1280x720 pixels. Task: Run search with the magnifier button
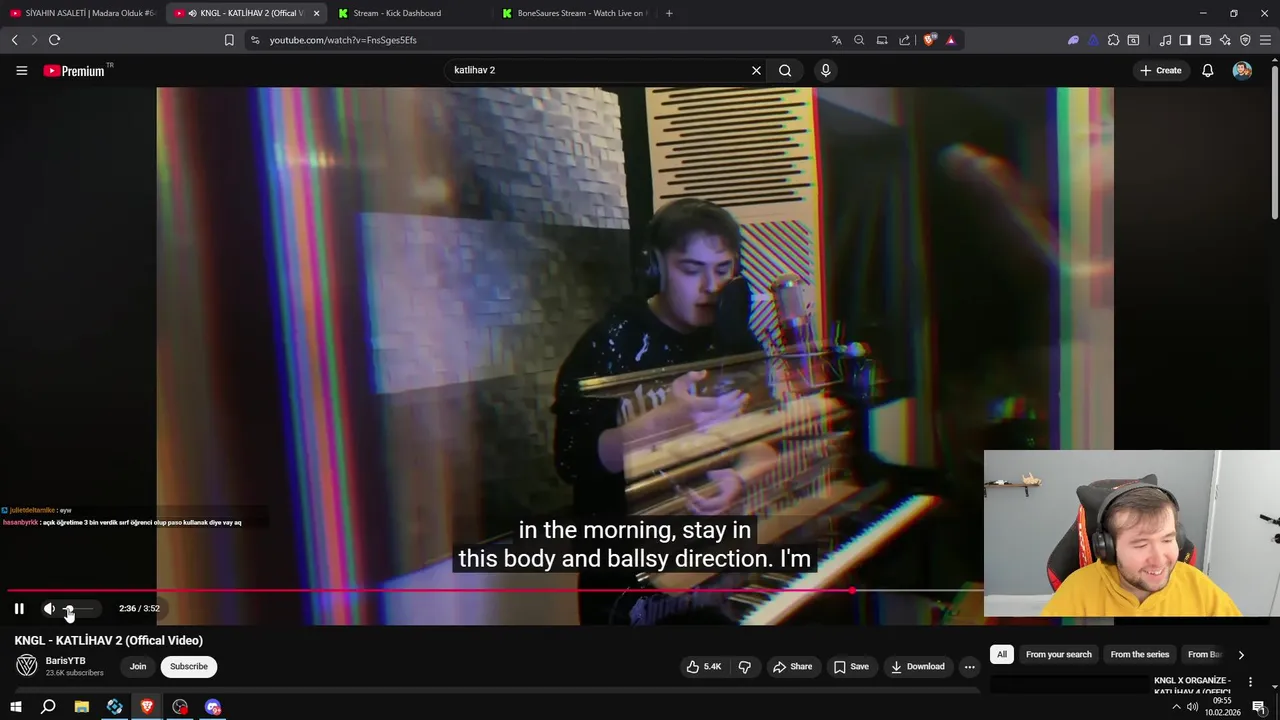[785, 70]
